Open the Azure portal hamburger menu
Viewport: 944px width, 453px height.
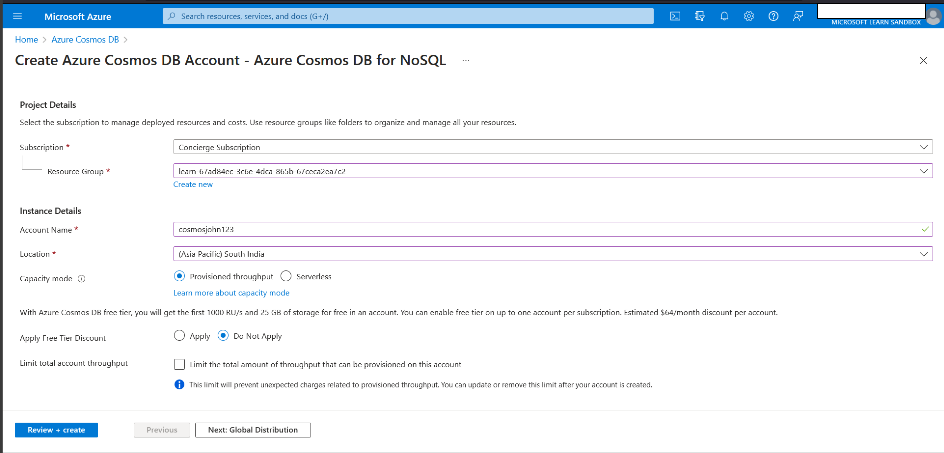click(17, 16)
